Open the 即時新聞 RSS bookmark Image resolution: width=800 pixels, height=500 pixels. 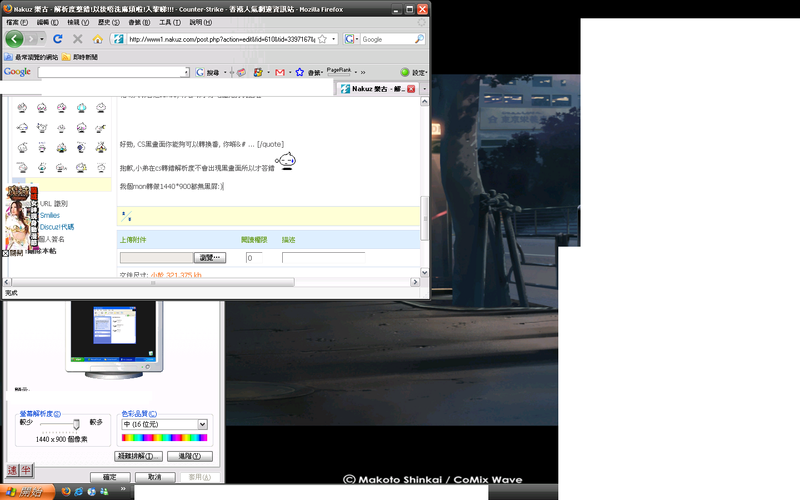pyautogui.click(x=80, y=57)
